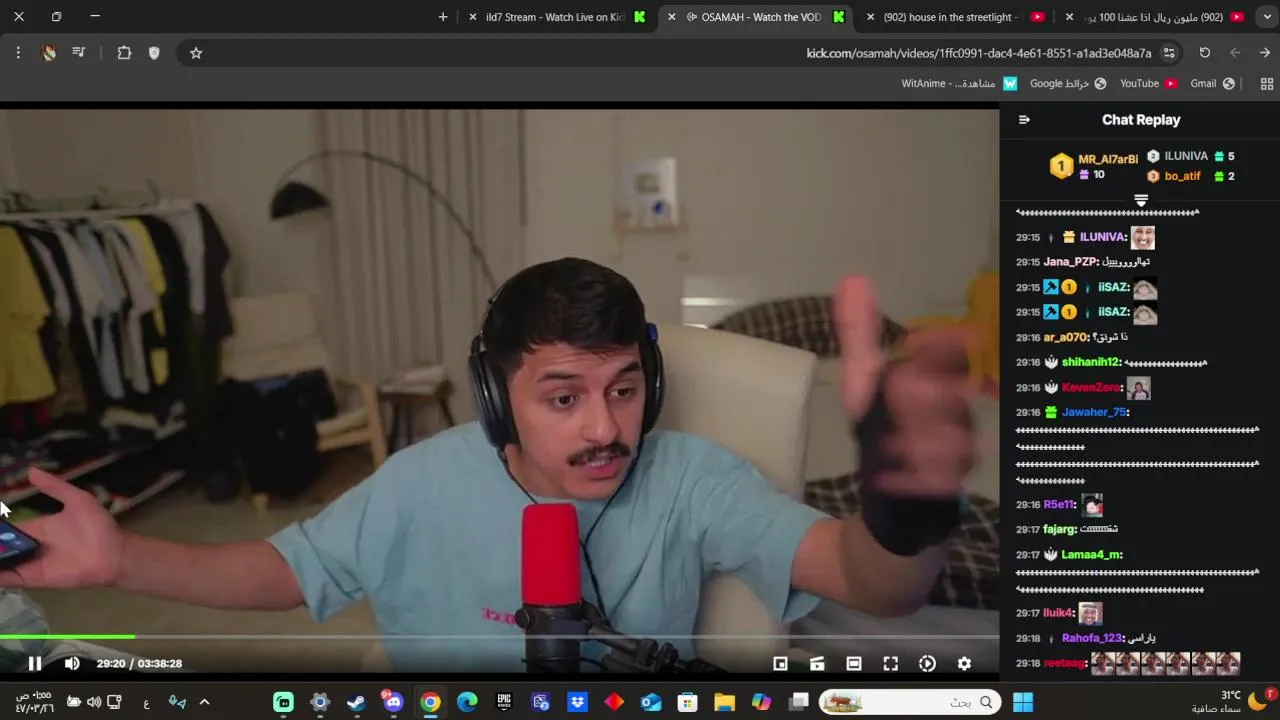Open the Google Maps bookmark

click(1068, 84)
